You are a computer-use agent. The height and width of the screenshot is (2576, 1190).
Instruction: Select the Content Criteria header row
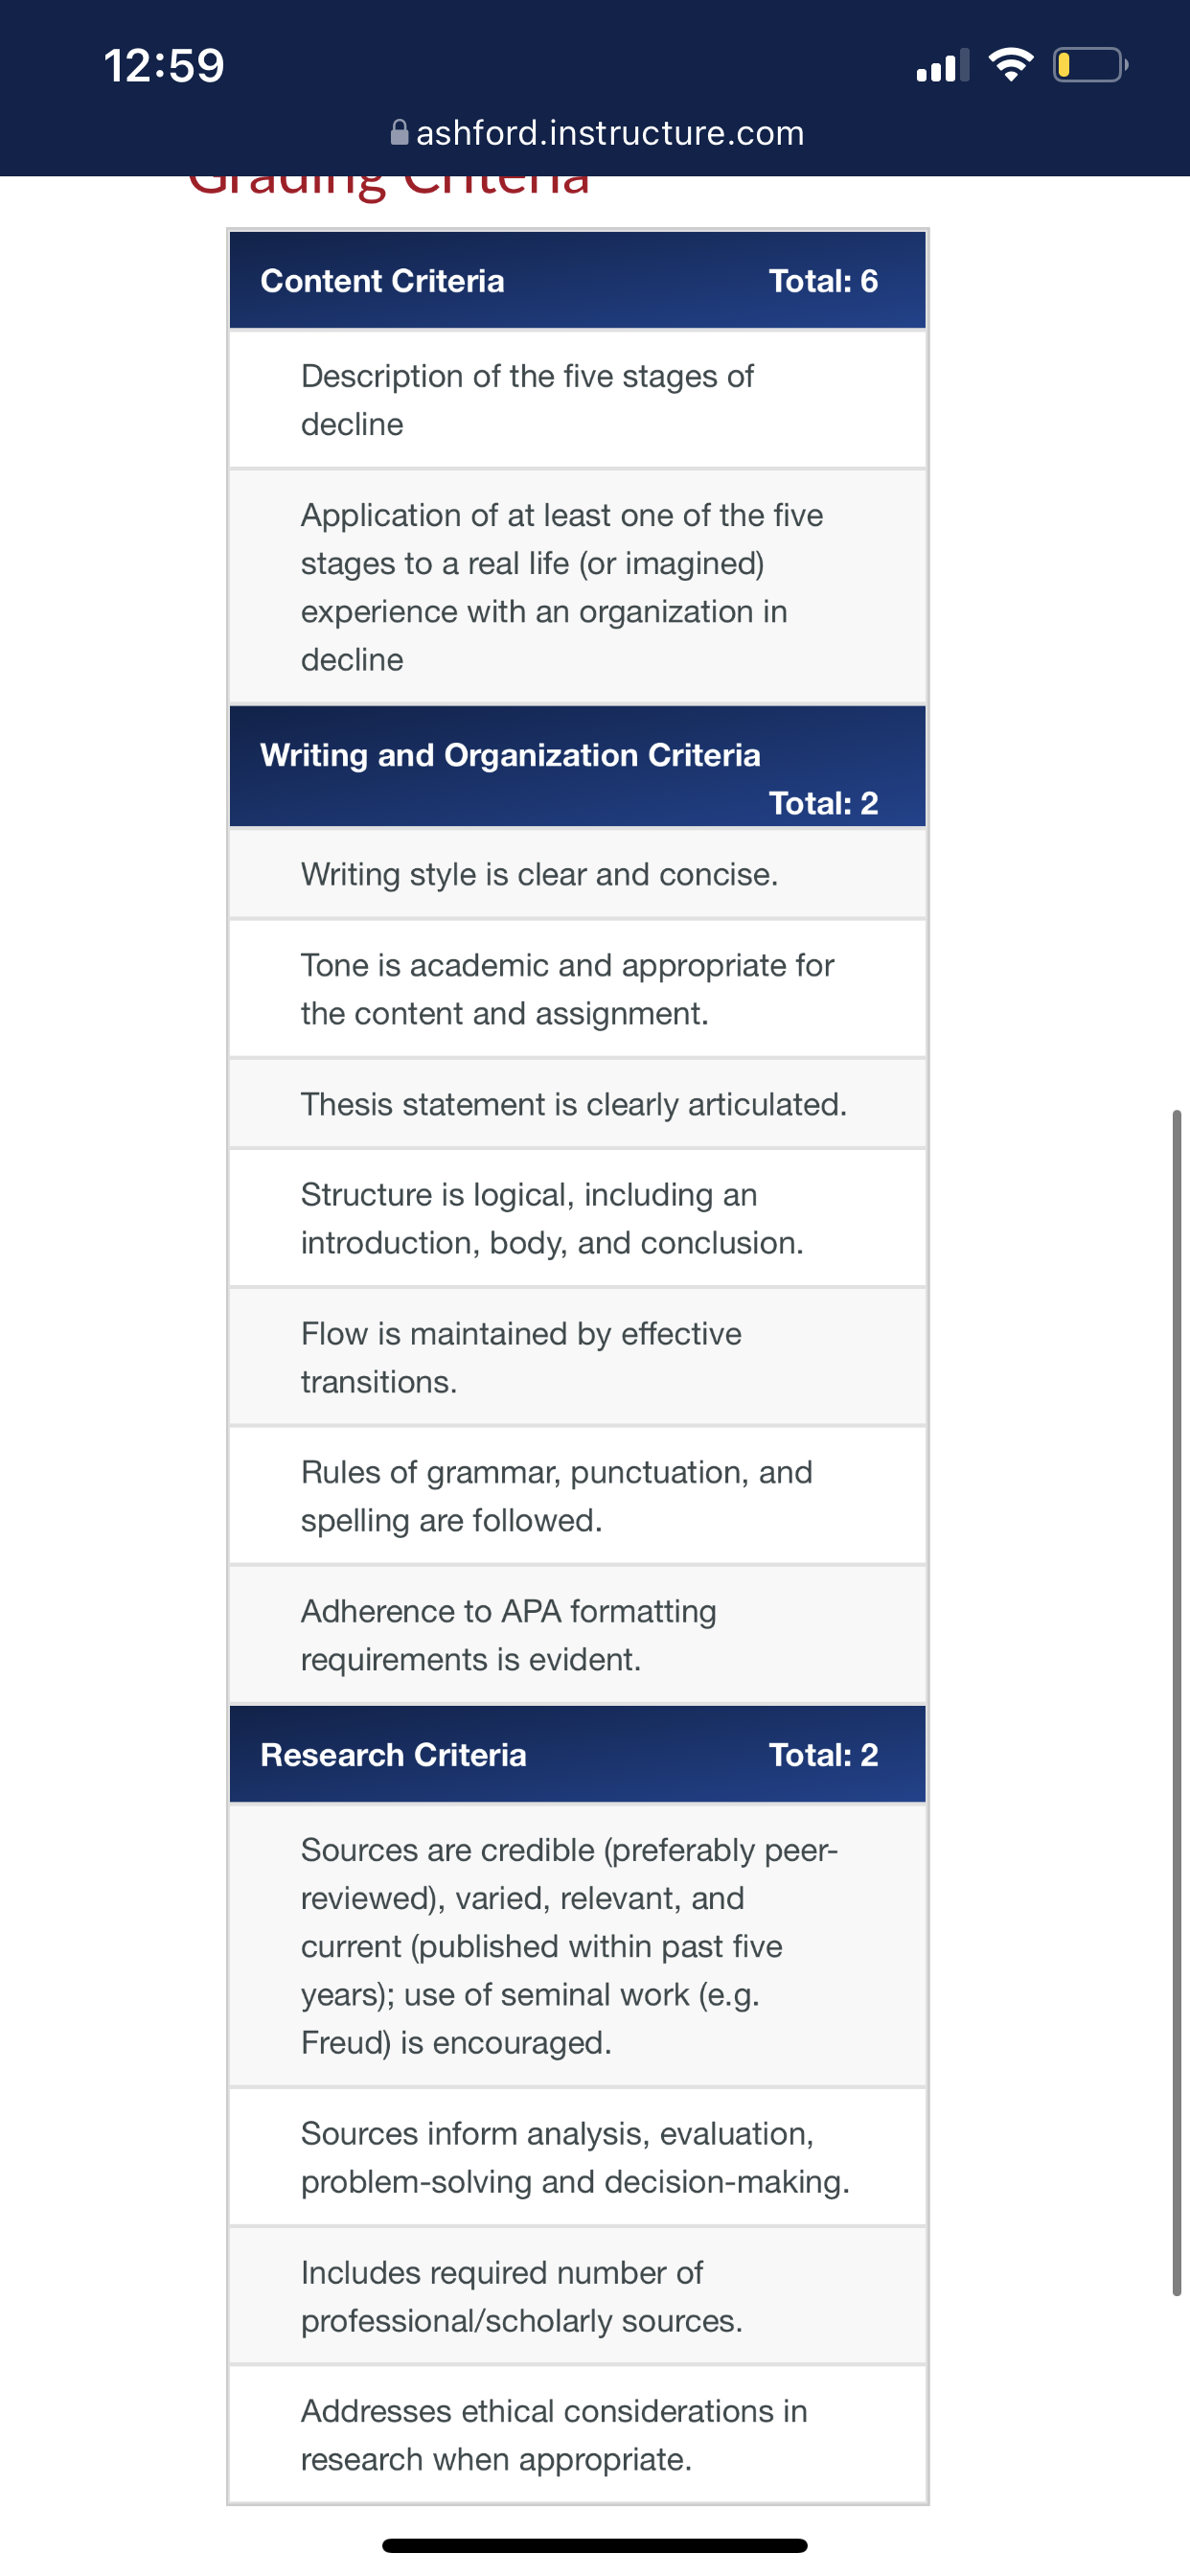coord(578,280)
